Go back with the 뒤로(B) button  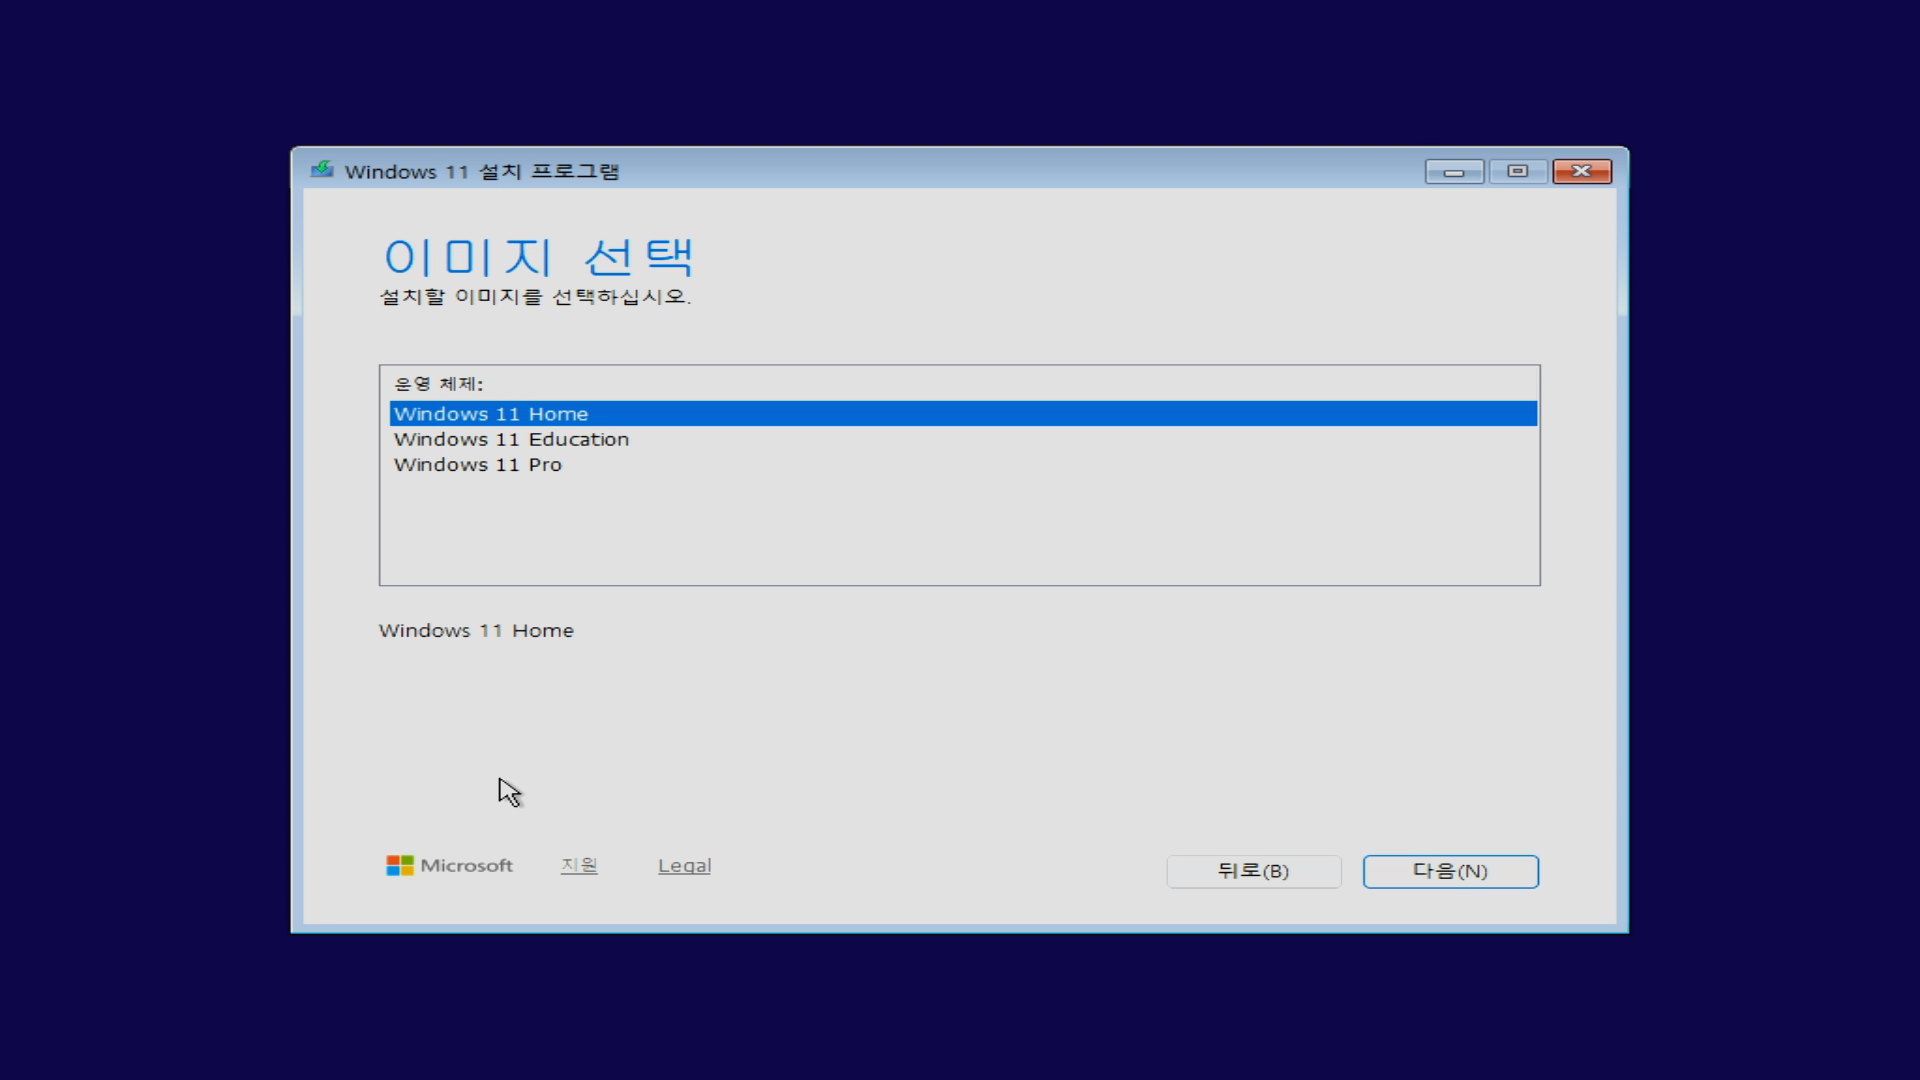(x=1253, y=871)
